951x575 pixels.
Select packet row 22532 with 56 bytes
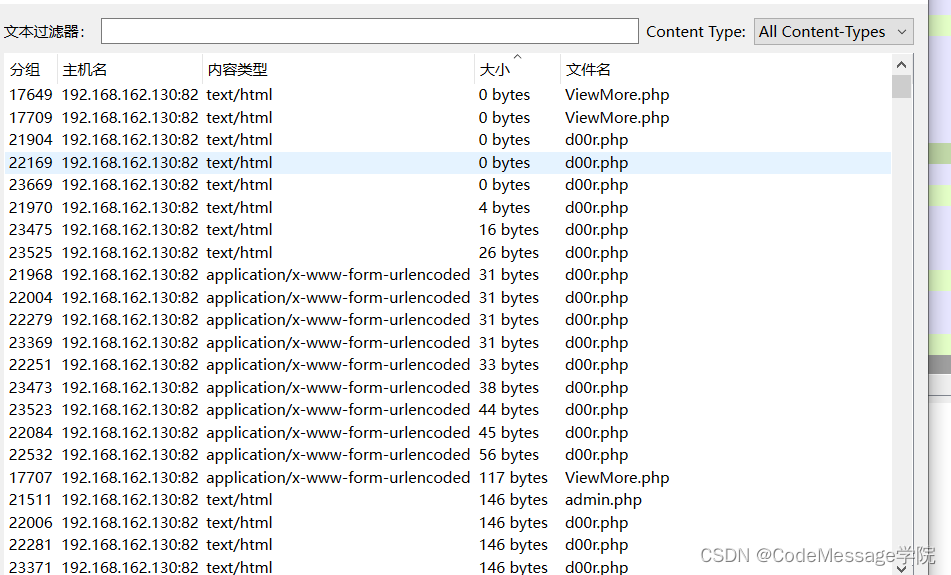pos(448,455)
